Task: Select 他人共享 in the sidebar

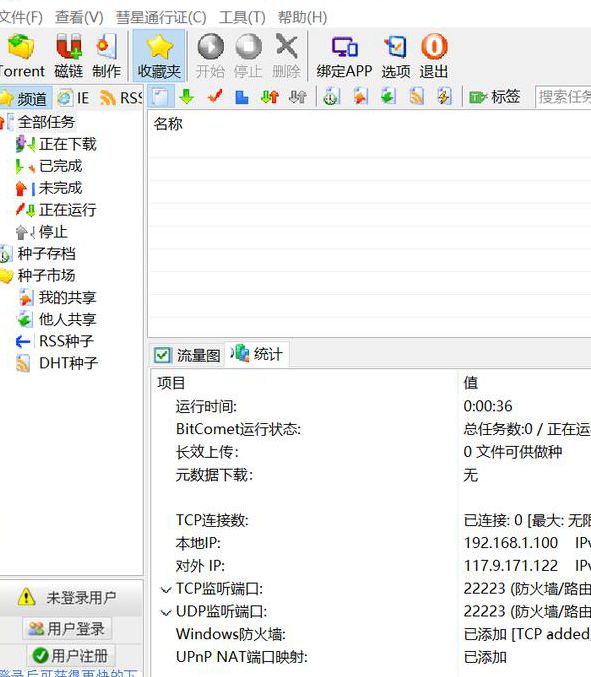Action: (67, 320)
